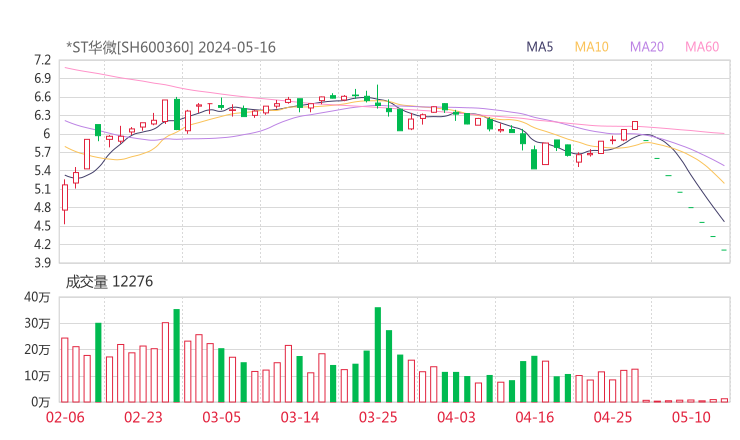Toggle the MA20 legend label
The image size is (740, 440).
coord(647,47)
